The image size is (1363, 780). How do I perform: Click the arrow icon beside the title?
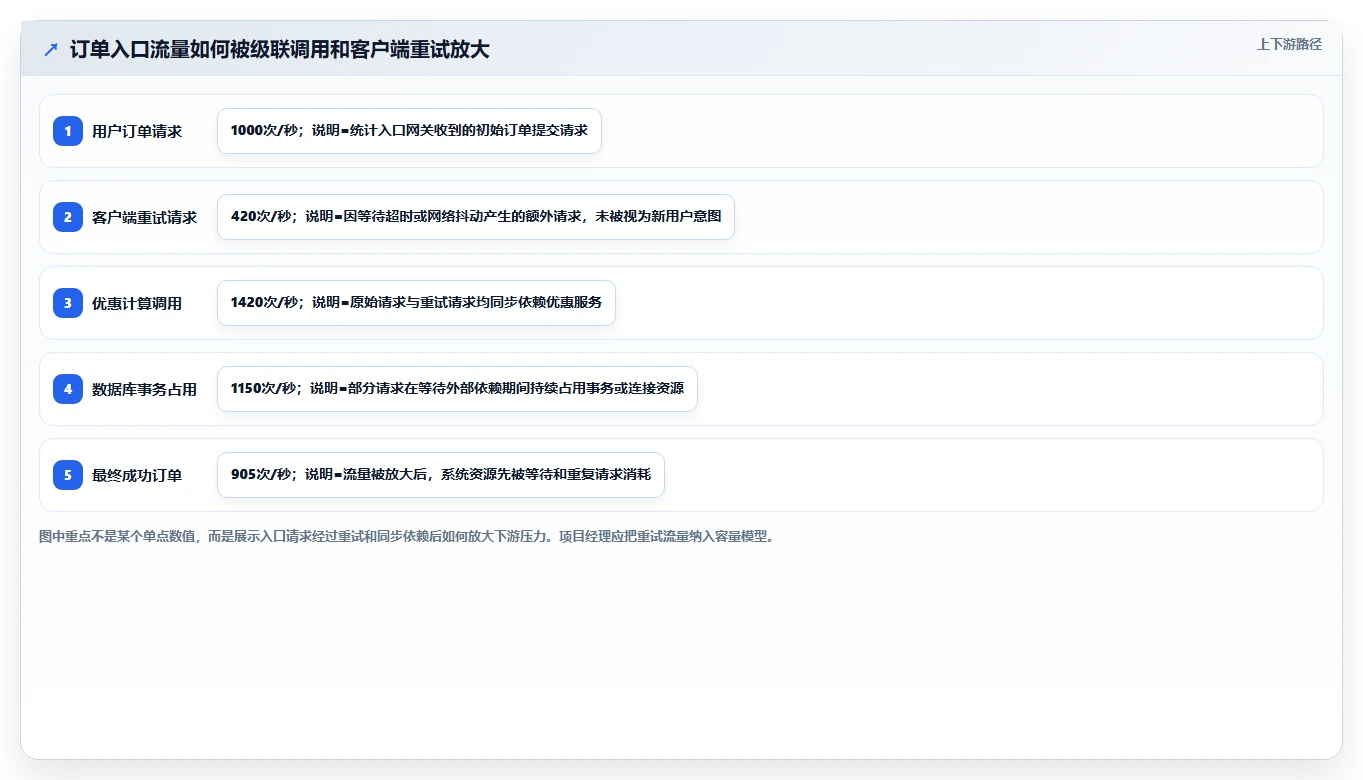(51, 50)
